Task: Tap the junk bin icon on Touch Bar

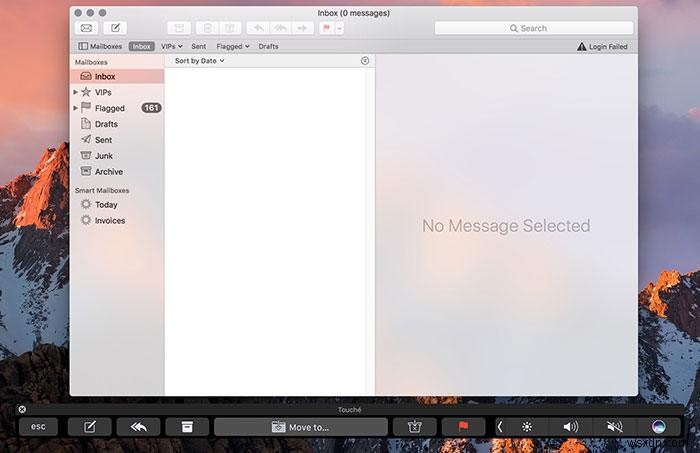Action: [x=414, y=427]
